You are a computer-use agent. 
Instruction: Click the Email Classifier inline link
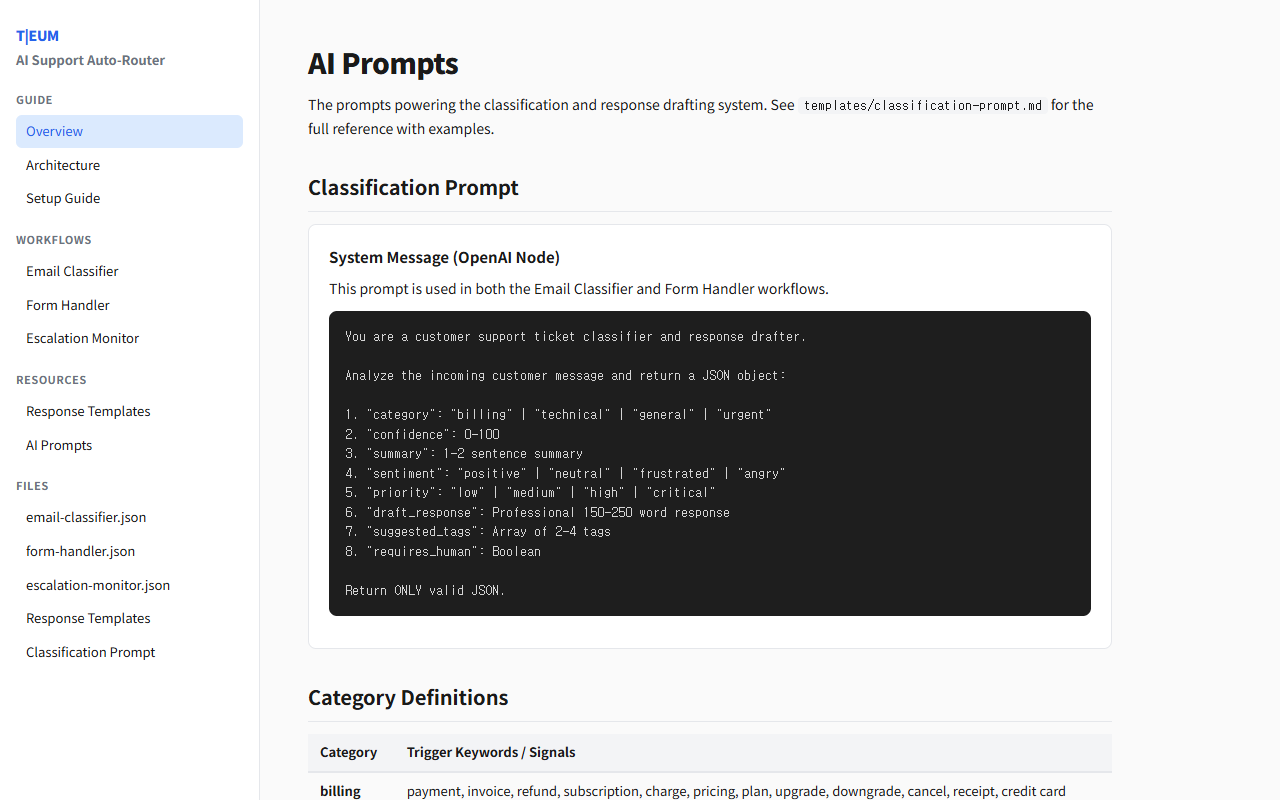(x=584, y=289)
